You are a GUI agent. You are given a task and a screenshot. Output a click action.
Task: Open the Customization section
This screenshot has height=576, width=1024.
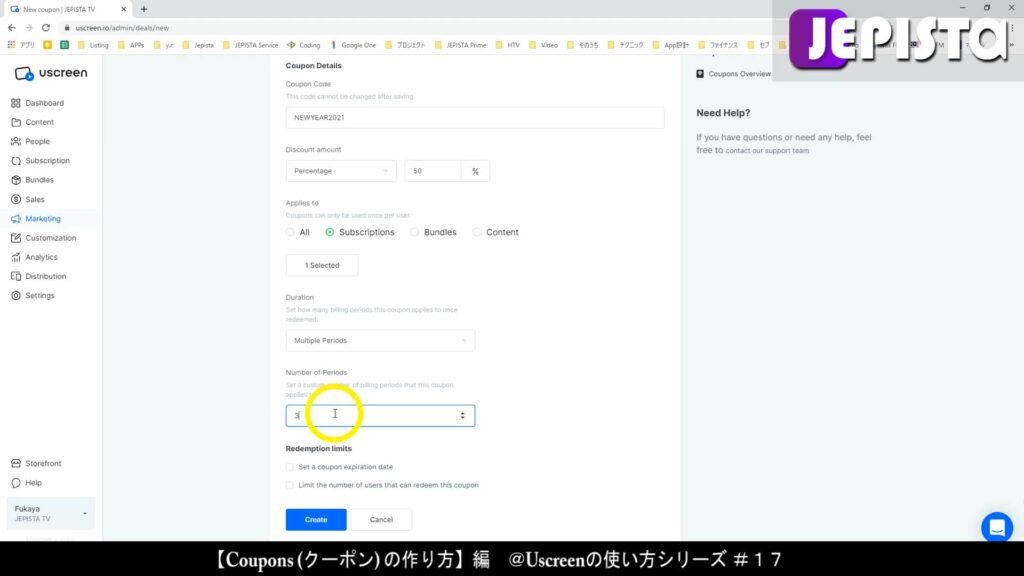point(43,238)
